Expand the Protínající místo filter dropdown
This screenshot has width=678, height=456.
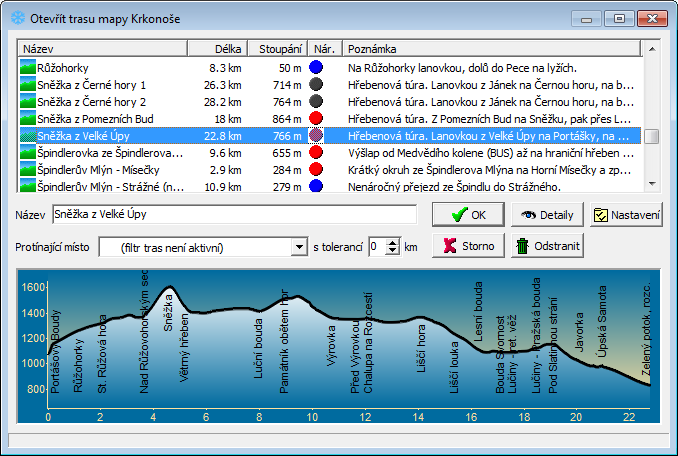click(299, 247)
